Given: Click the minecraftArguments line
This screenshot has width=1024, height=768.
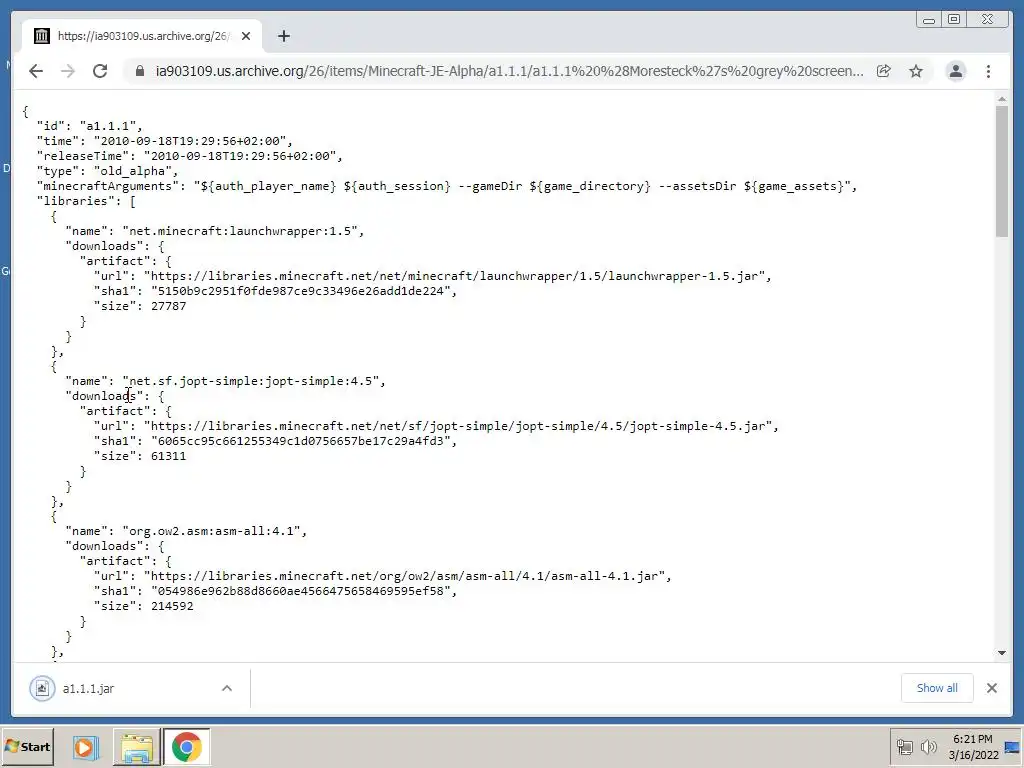Looking at the screenshot, I should [x=447, y=186].
